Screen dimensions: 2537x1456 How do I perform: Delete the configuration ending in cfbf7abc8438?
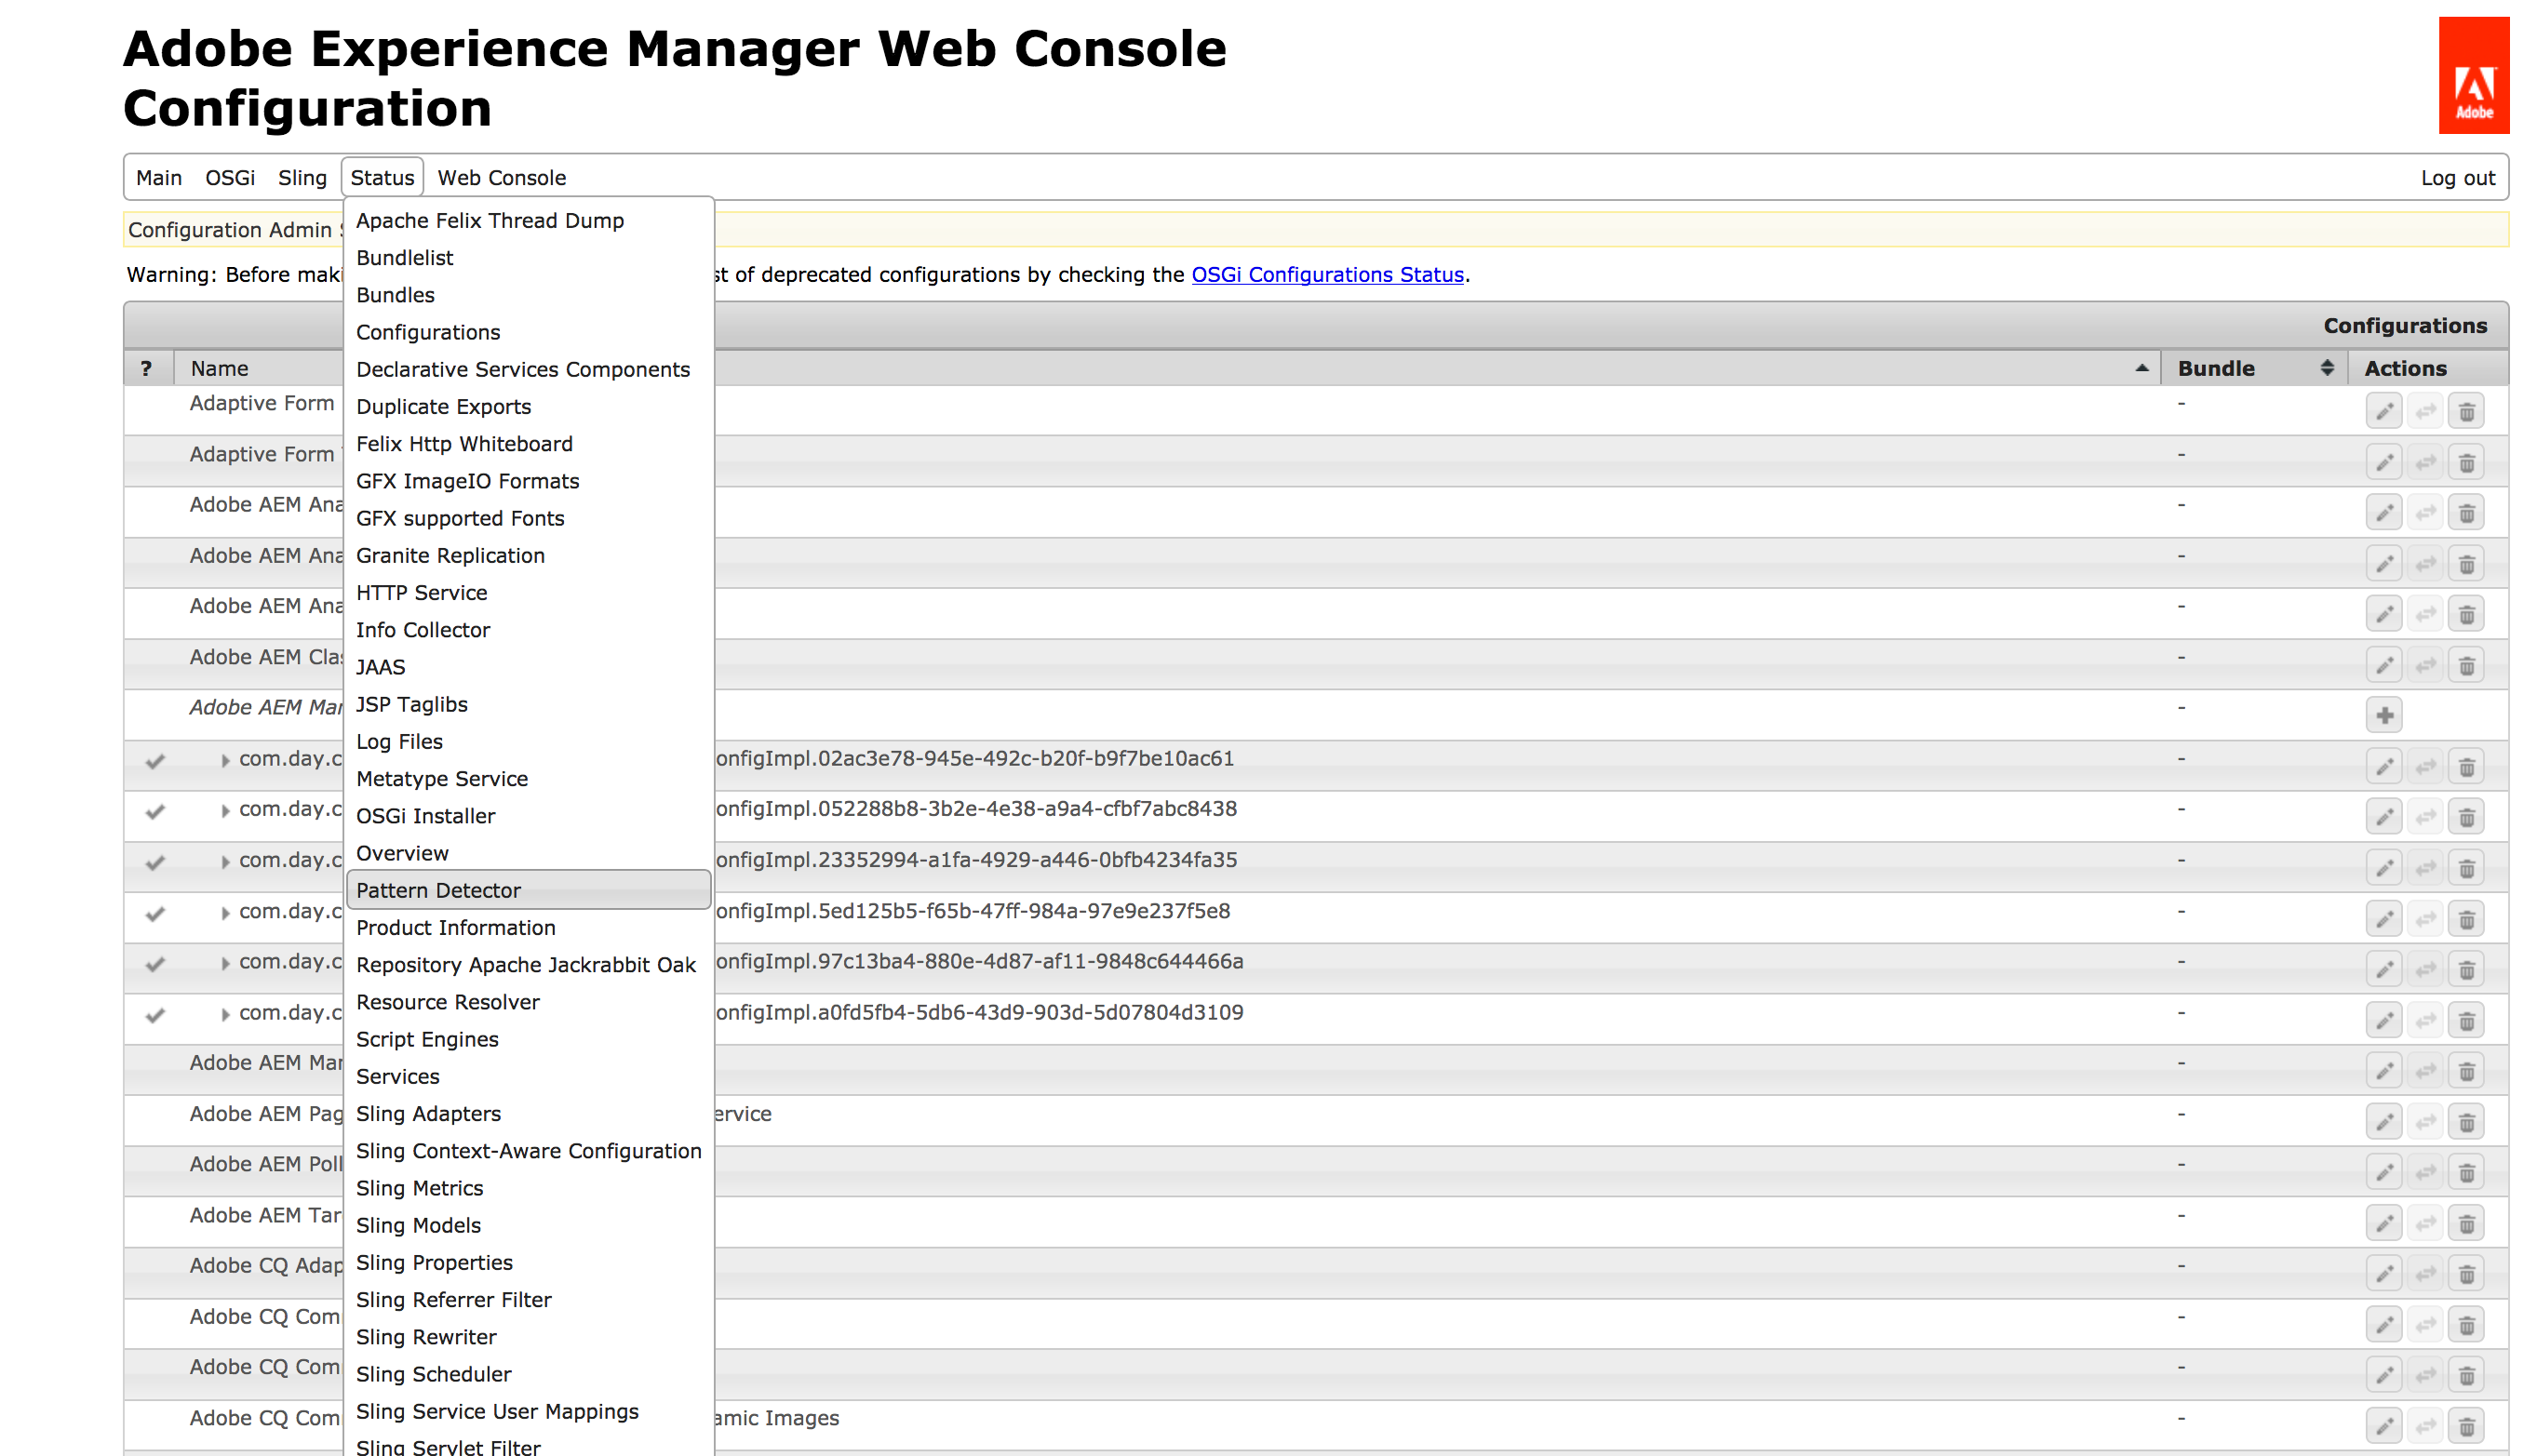click(2466, 818)
